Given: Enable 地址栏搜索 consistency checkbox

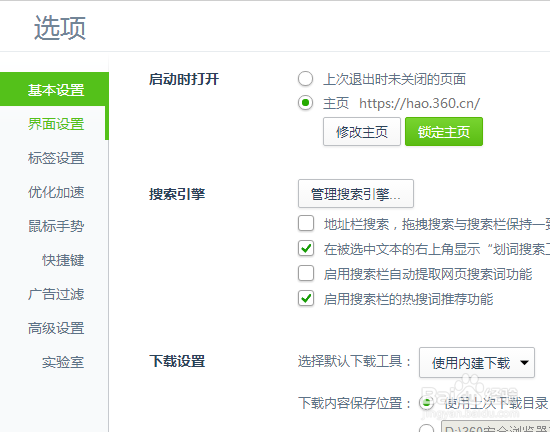Looking at the screenshot, I should coord(306,223).
